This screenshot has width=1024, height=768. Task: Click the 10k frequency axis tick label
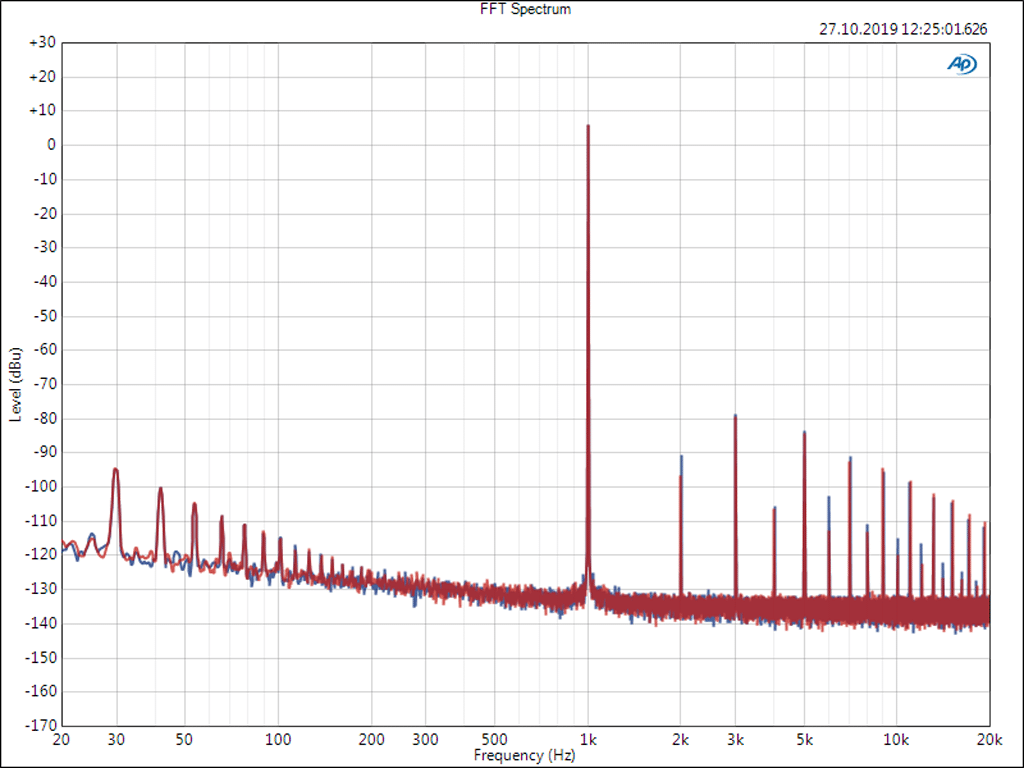click(x=896, y=741)
